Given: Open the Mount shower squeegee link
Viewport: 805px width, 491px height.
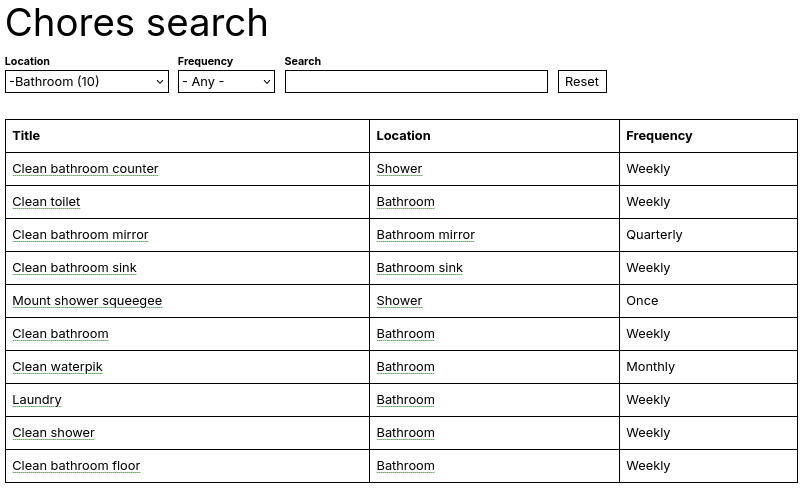Looking at the screenshot, I should [x=87, y=301].
